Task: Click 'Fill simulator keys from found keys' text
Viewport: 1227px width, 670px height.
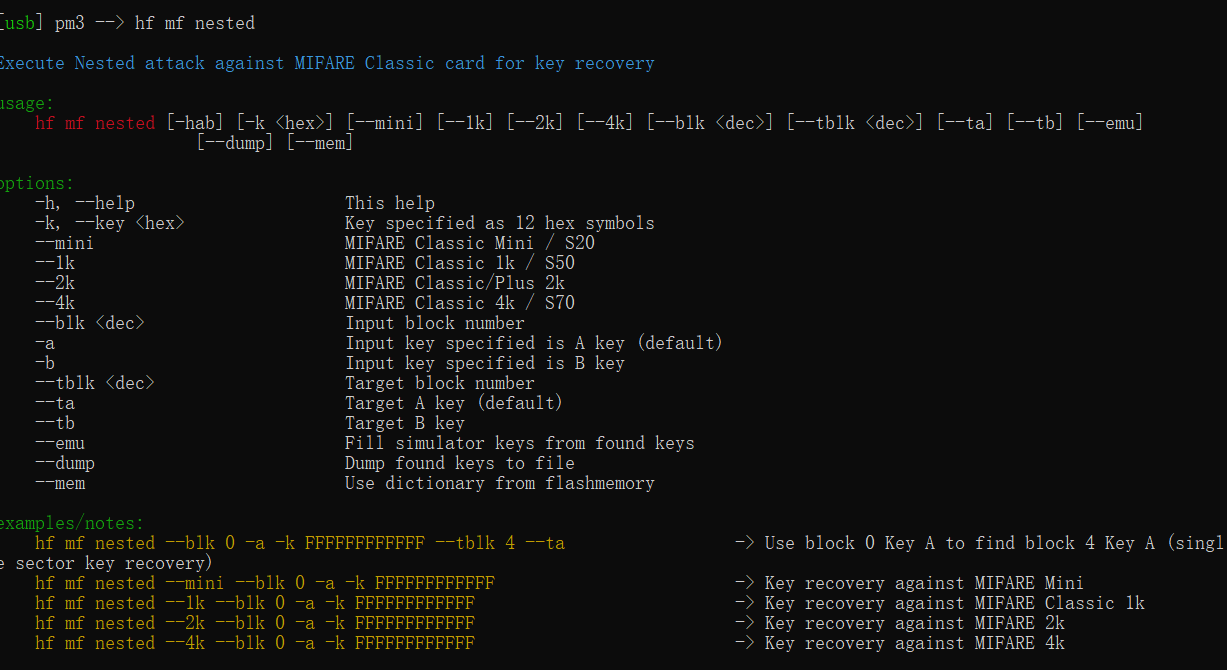Action: click(520, 443)
